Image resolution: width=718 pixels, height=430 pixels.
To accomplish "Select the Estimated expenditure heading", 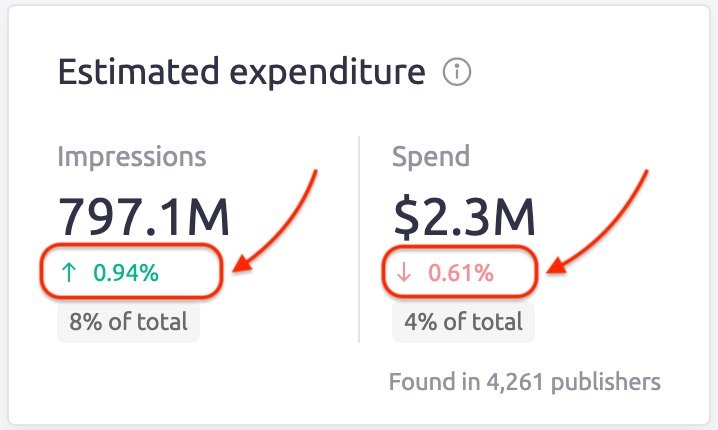I will [x=241, y=73].
